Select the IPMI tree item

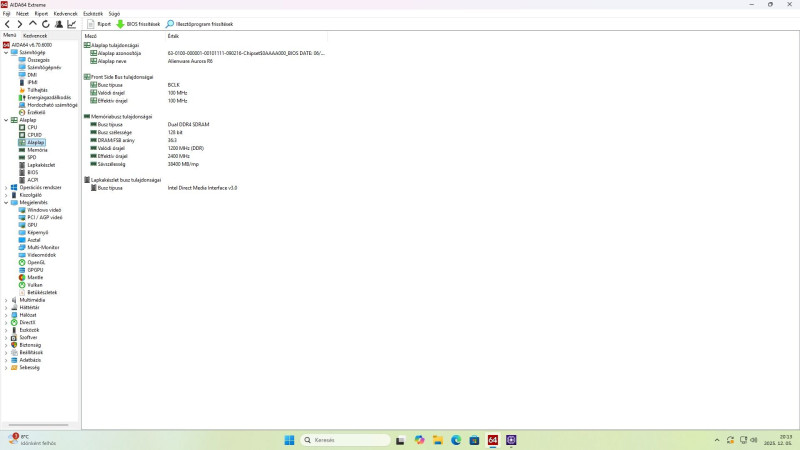coord(32,82)
